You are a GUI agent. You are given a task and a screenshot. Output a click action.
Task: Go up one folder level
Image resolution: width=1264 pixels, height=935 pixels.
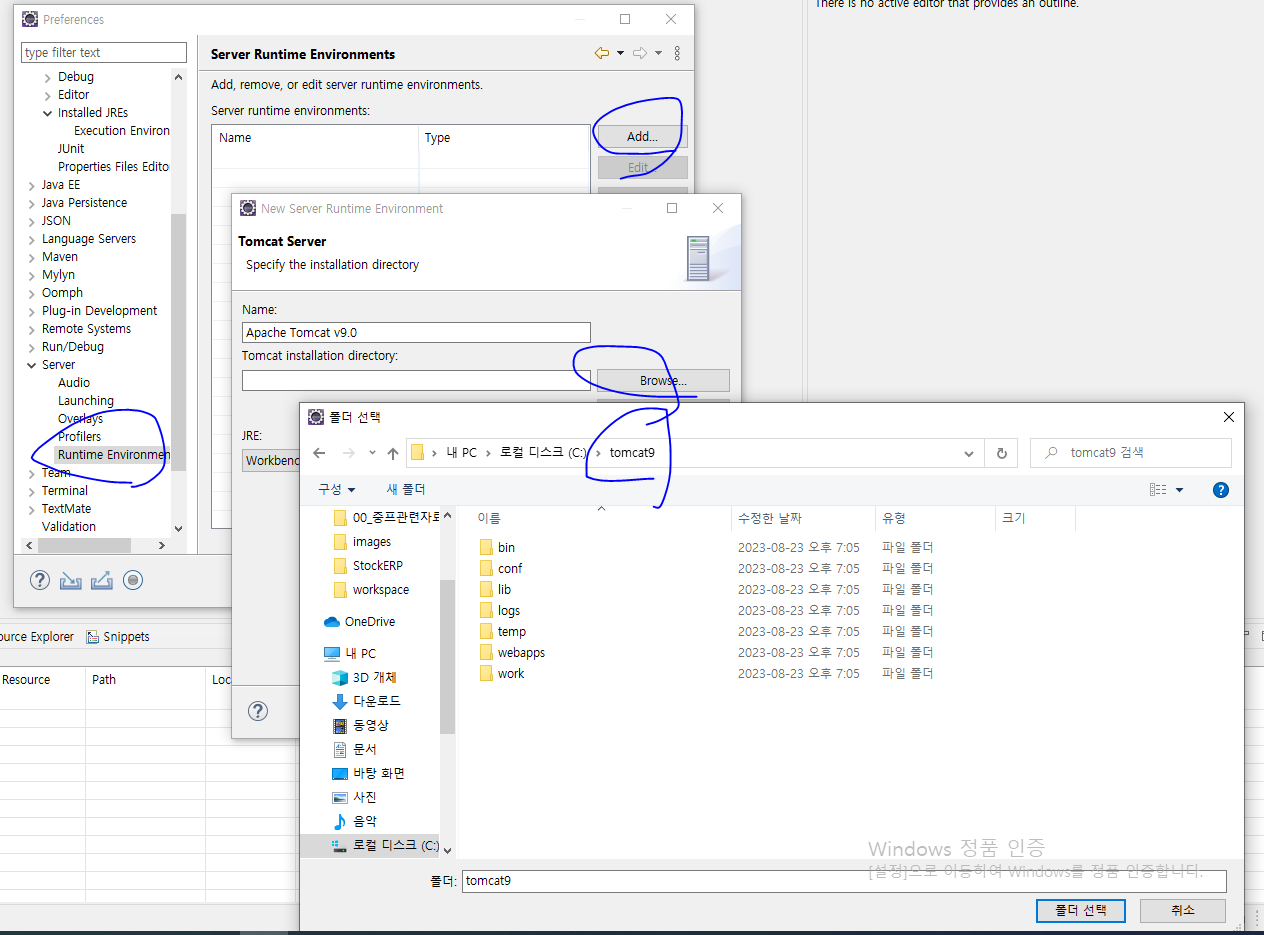(x=393, y=453)
